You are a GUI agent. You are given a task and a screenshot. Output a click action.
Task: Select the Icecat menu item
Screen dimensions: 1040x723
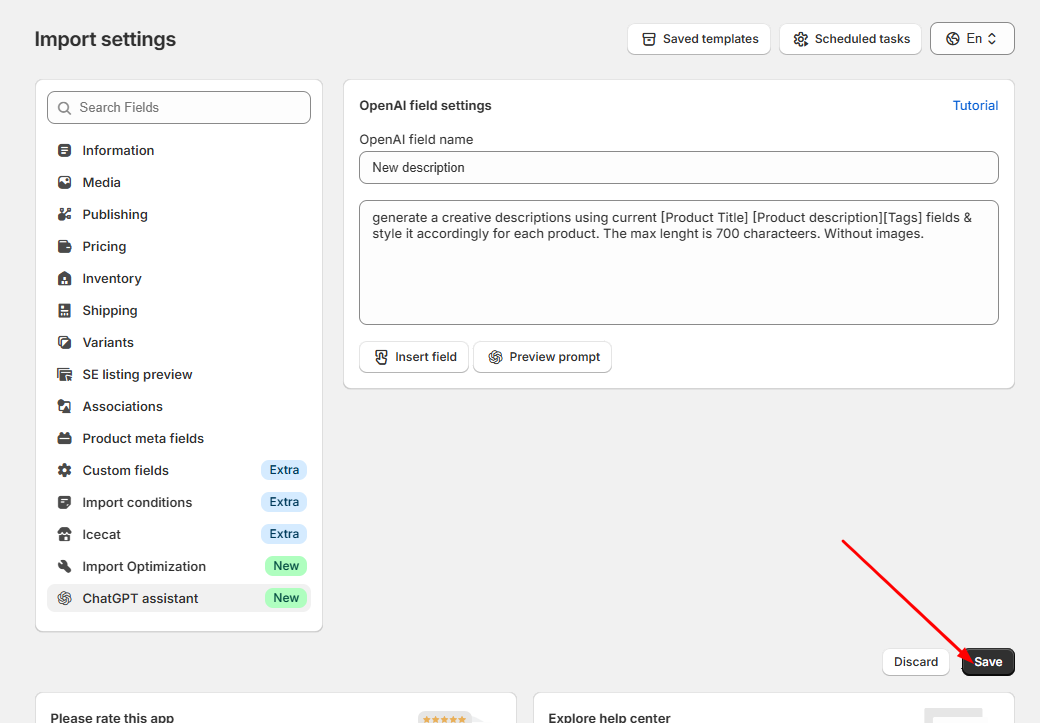179,535
